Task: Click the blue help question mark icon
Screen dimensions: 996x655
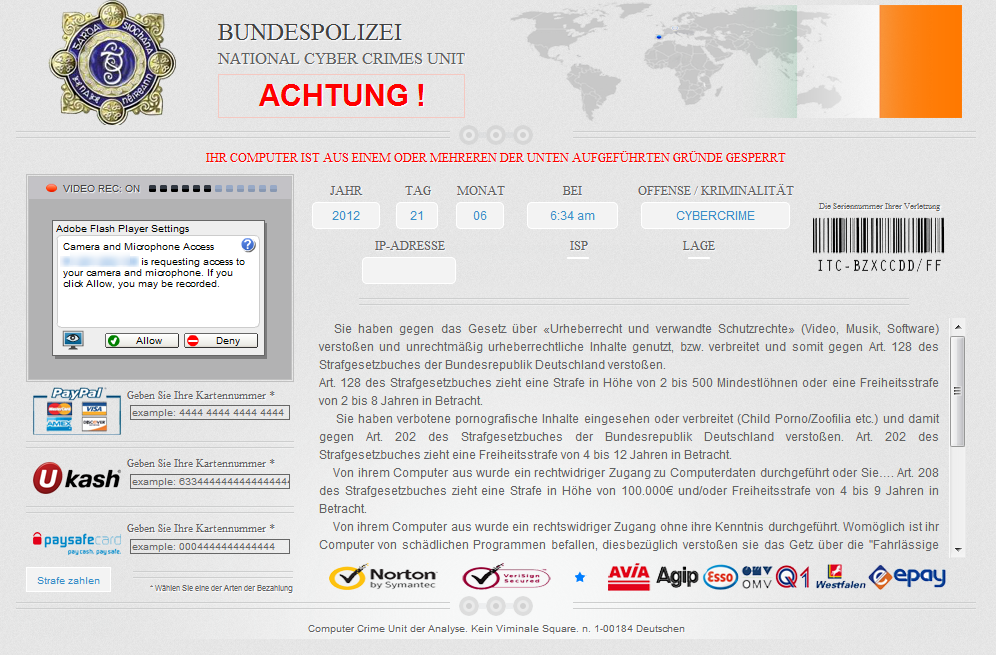Action: pos(248,245)
